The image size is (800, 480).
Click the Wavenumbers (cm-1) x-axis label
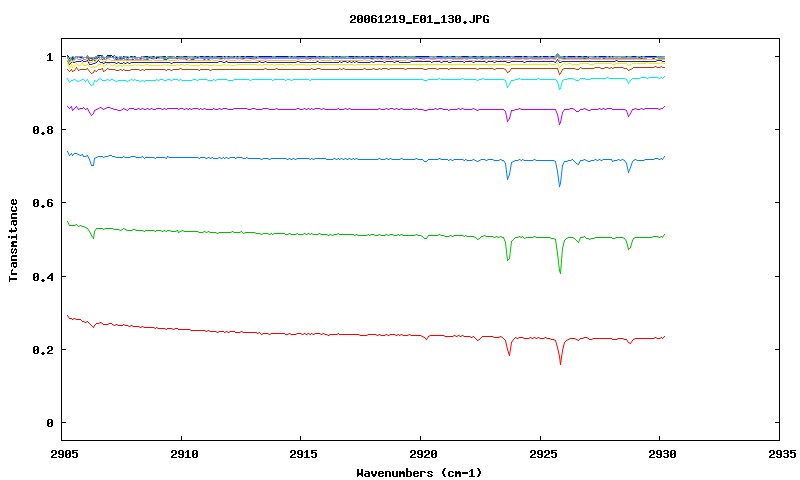[x=419, y=473]
